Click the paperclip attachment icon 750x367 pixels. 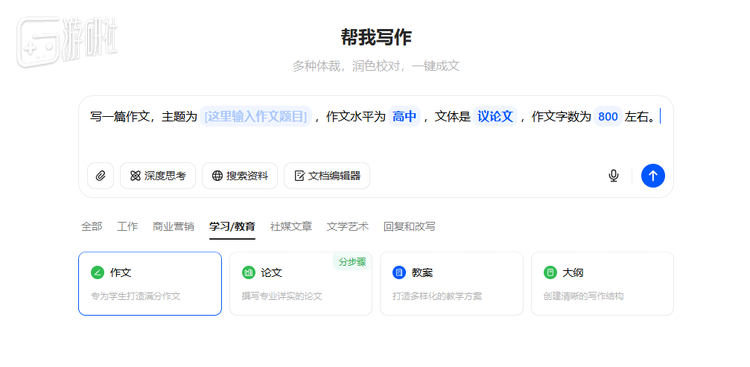(x=100, y=176)
